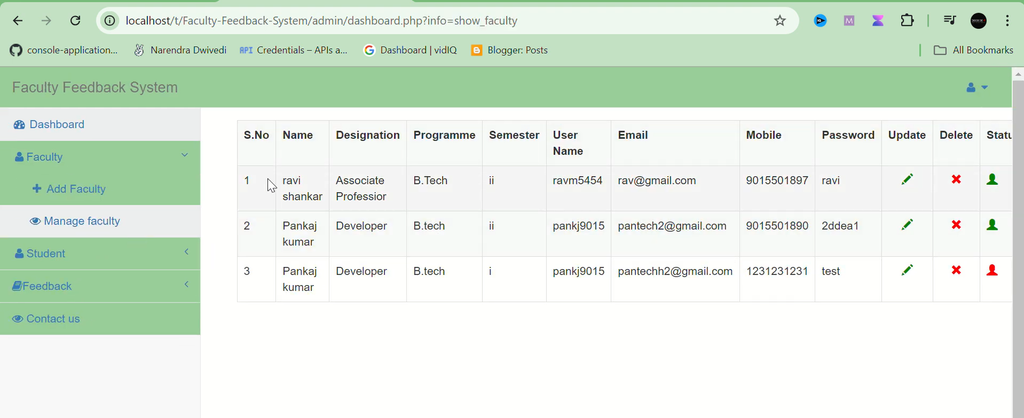Open Add Faculty page

[100, 189]
